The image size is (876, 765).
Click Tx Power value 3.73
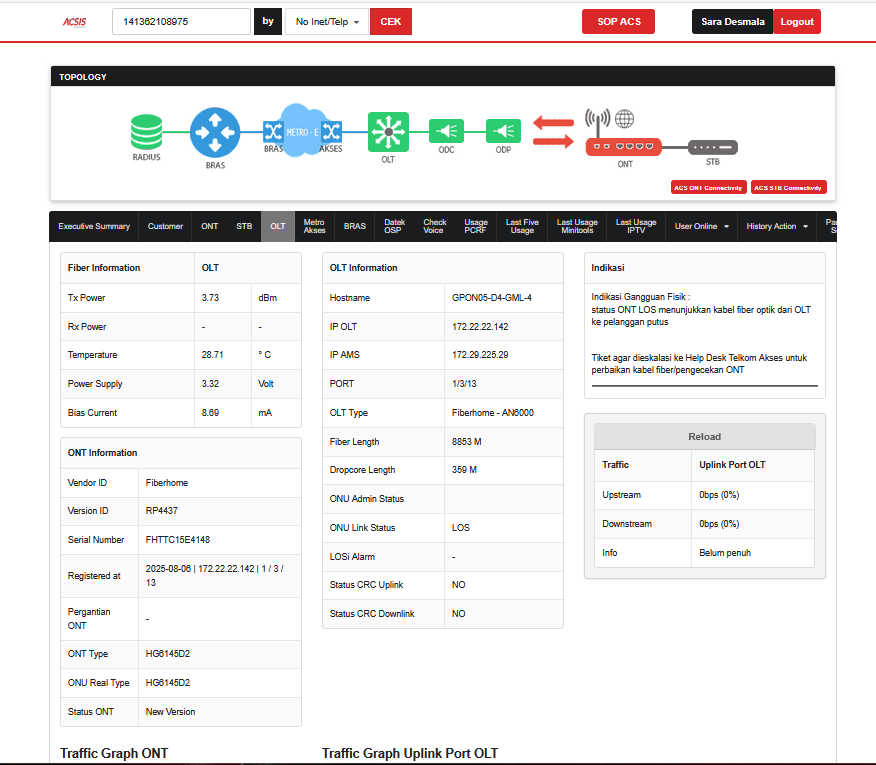210,298
